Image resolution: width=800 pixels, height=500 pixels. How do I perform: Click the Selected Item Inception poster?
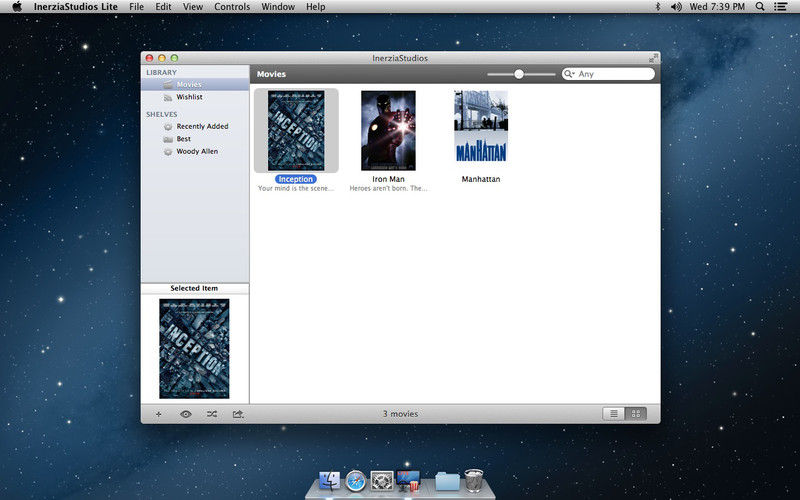194,348
